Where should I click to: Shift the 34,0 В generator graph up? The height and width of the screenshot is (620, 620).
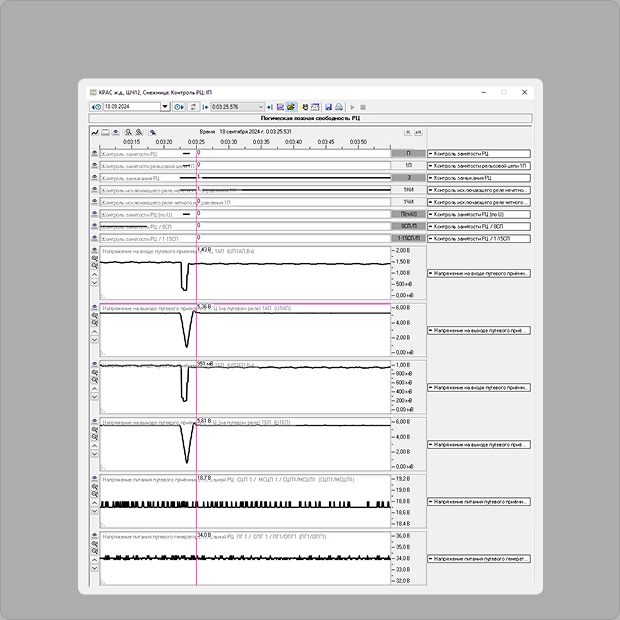(x=95, y=560)
